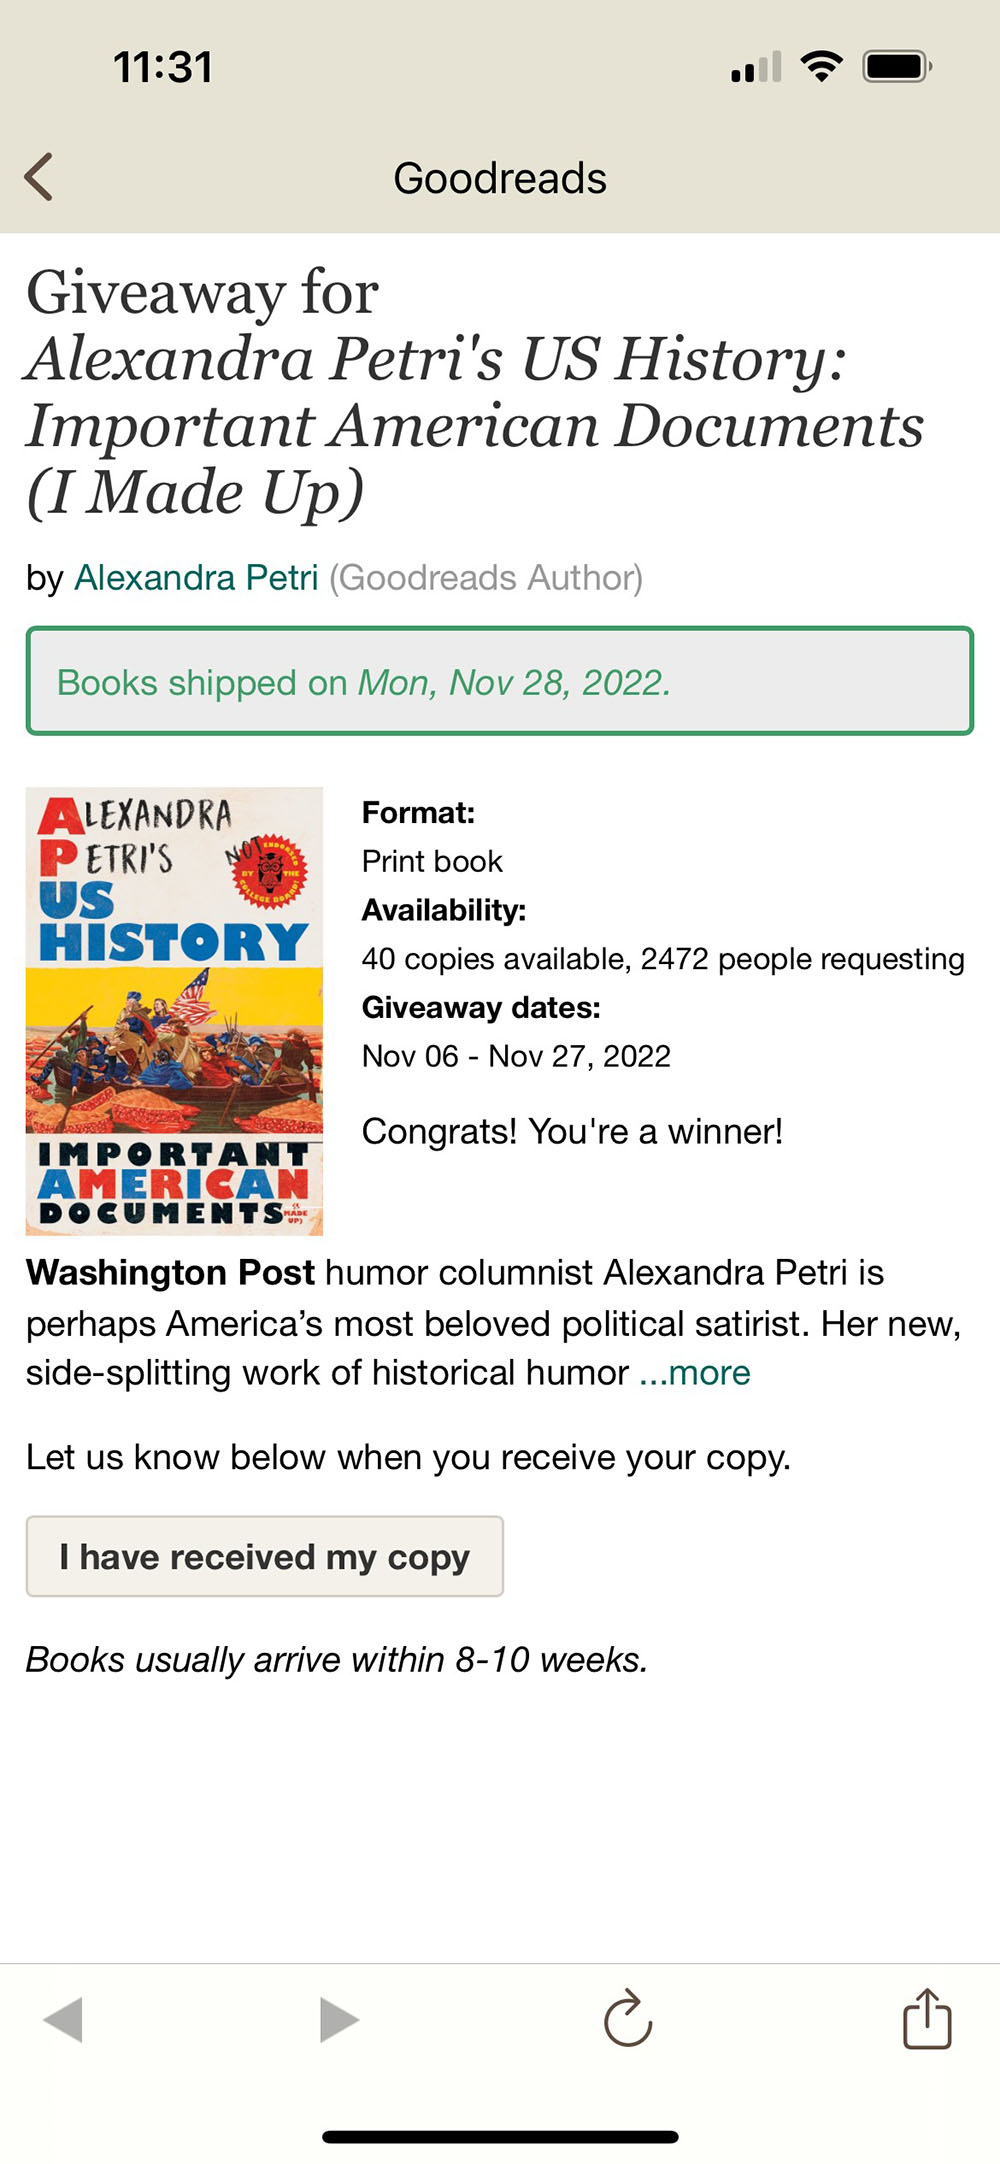The height and width of the screenshot is (2164, 1000).
Task: Tap Congrats! You're a winner! text
Action: click(x=572, y=1132)
